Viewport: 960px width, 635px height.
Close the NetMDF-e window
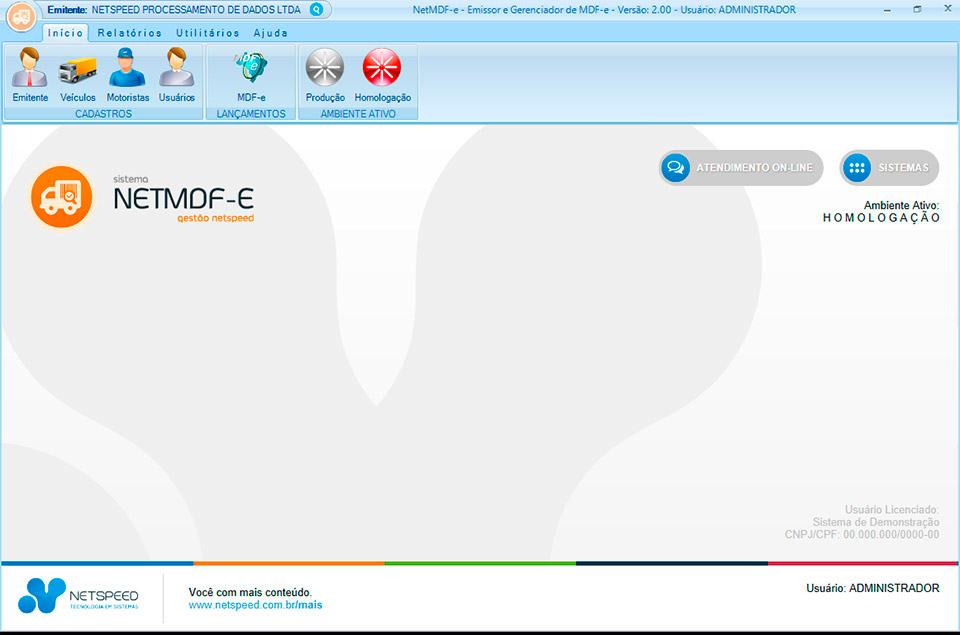[x=947, y=10]
